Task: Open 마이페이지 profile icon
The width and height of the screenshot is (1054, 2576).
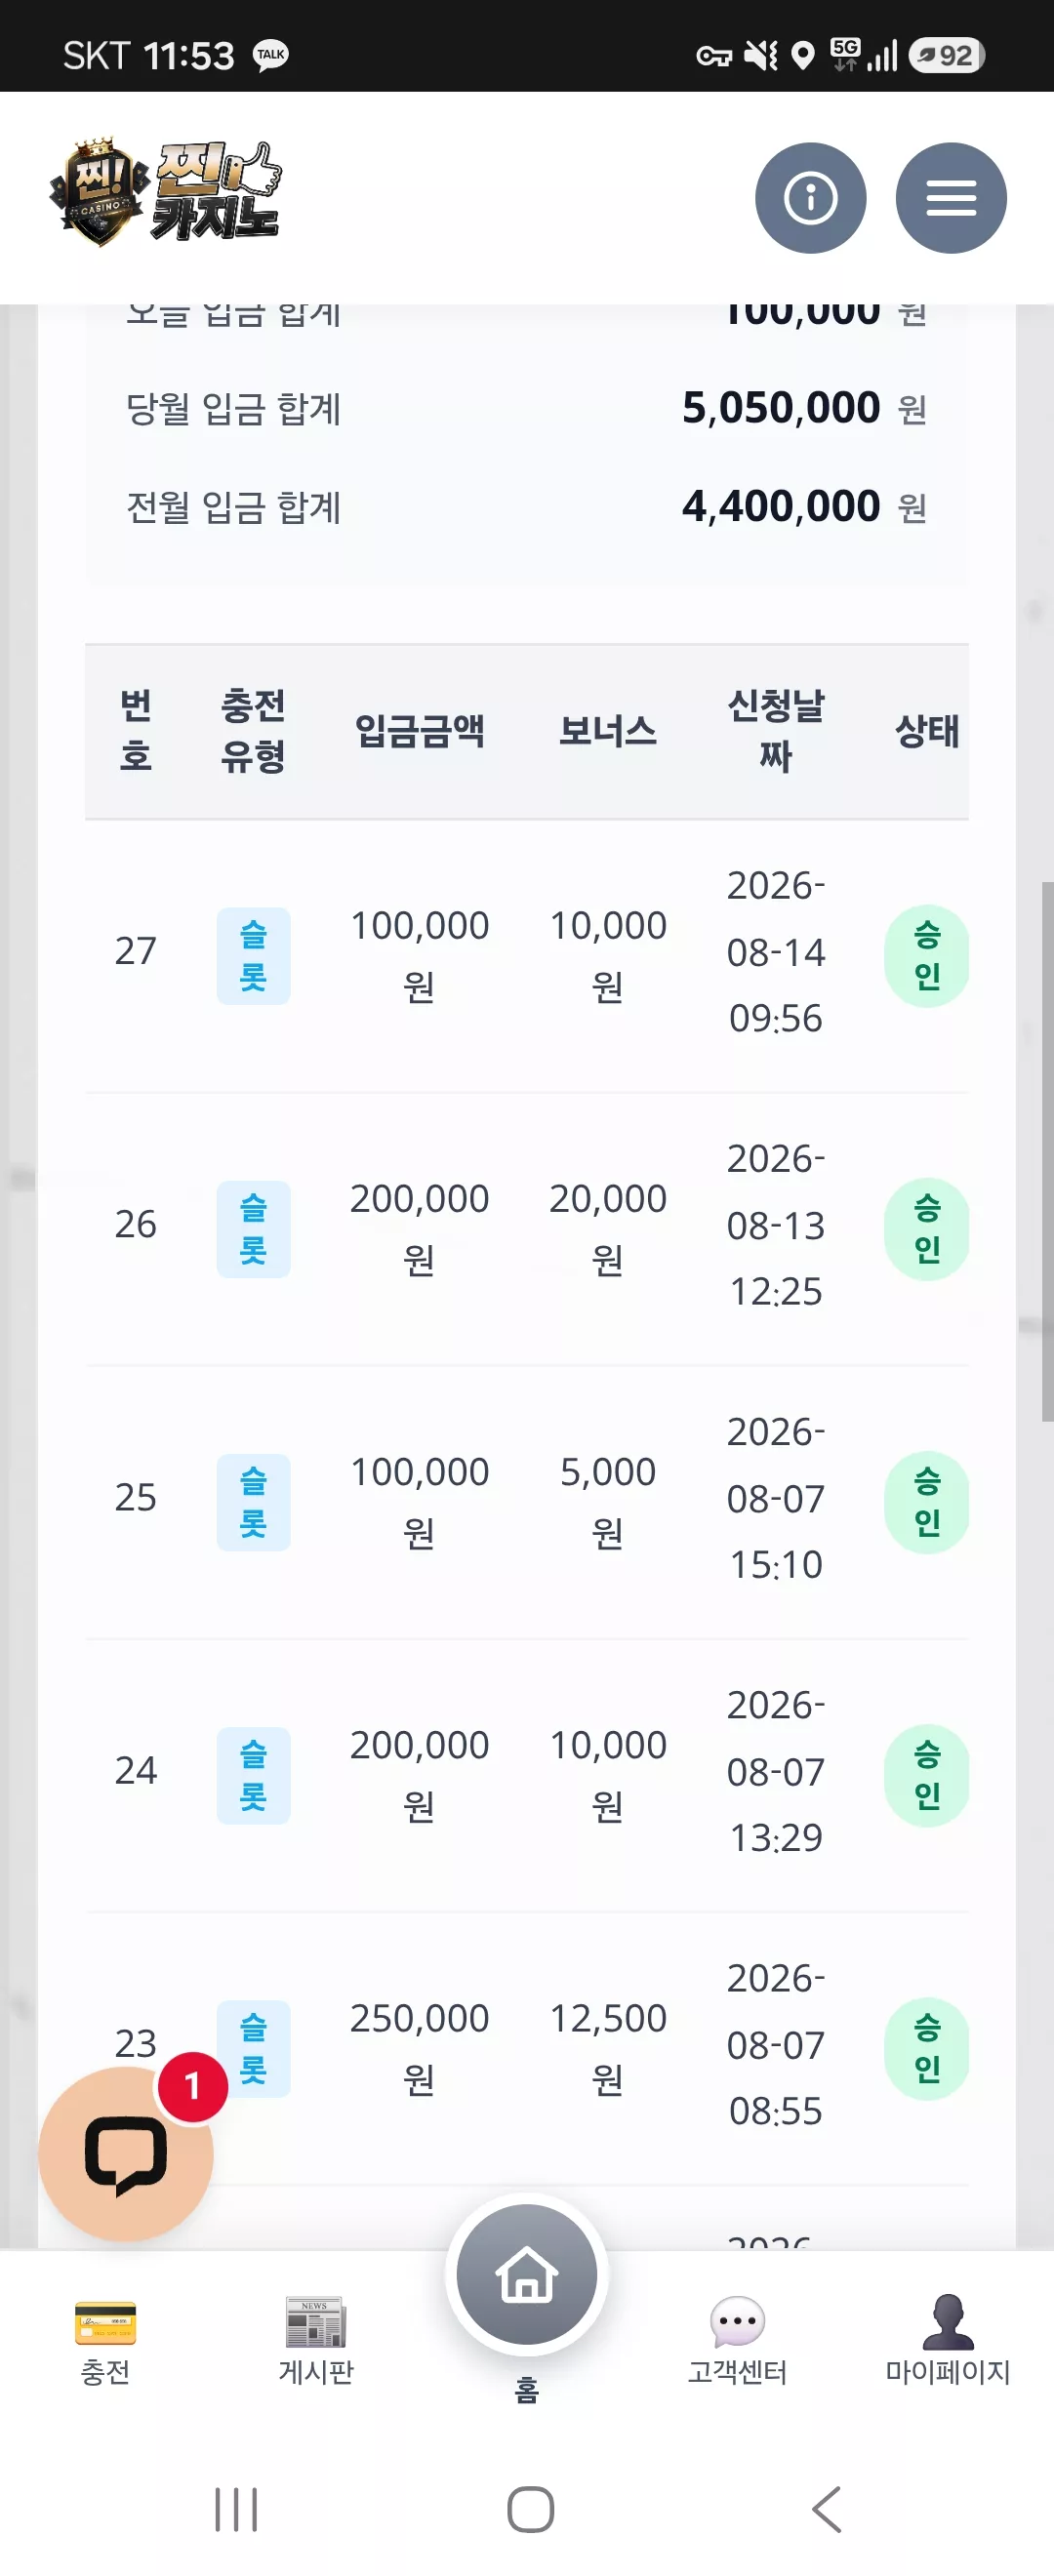Action: [x=948, y=2322]
